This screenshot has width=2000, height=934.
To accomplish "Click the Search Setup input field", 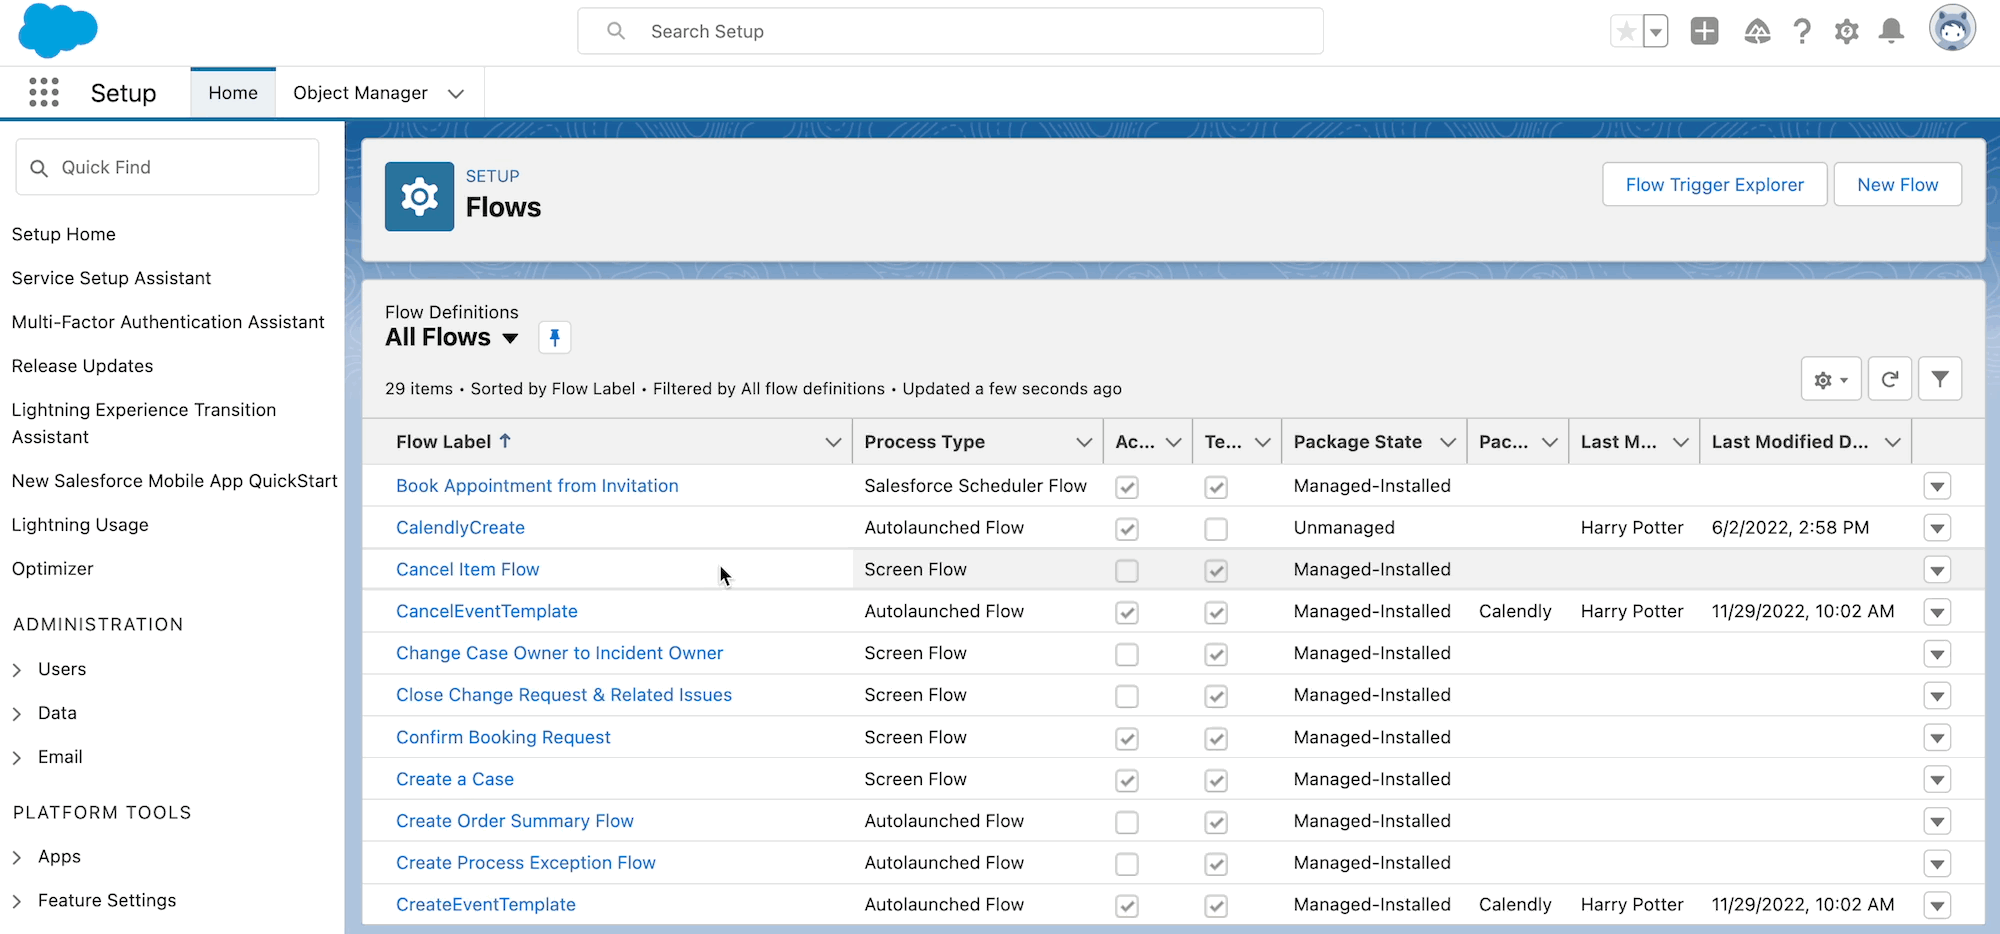I will [950, 32].
